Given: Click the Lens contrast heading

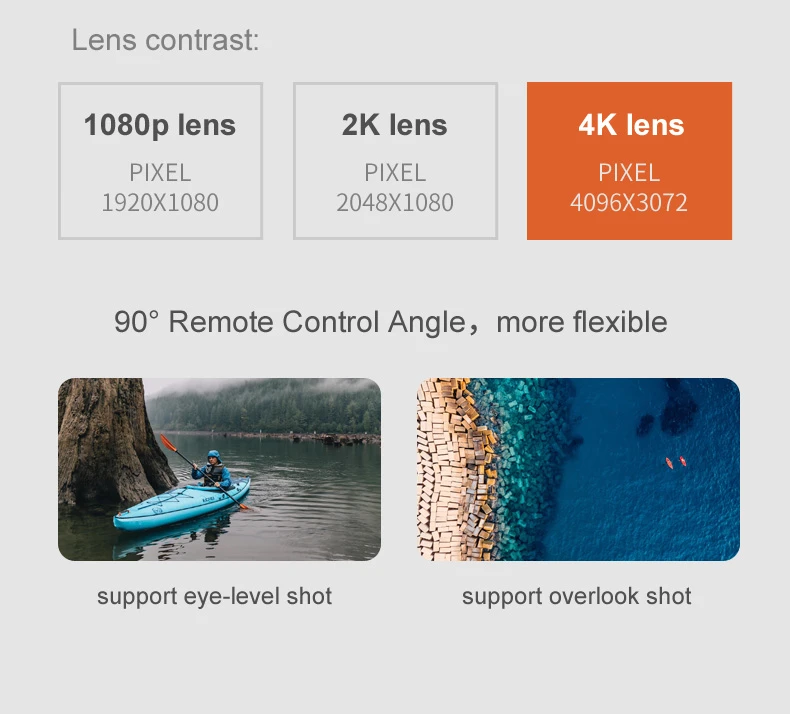Looking at the screenshot, I should (x=165, y=40).
